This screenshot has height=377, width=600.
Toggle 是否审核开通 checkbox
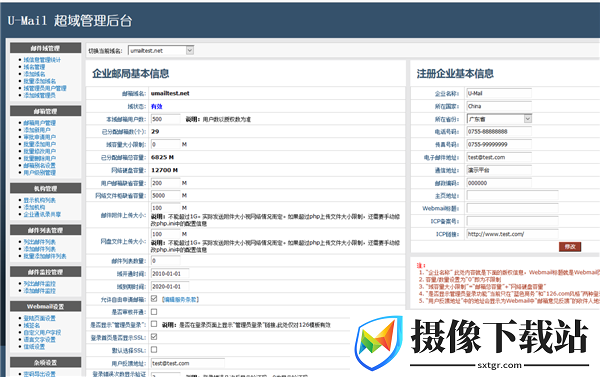point(154,312)
